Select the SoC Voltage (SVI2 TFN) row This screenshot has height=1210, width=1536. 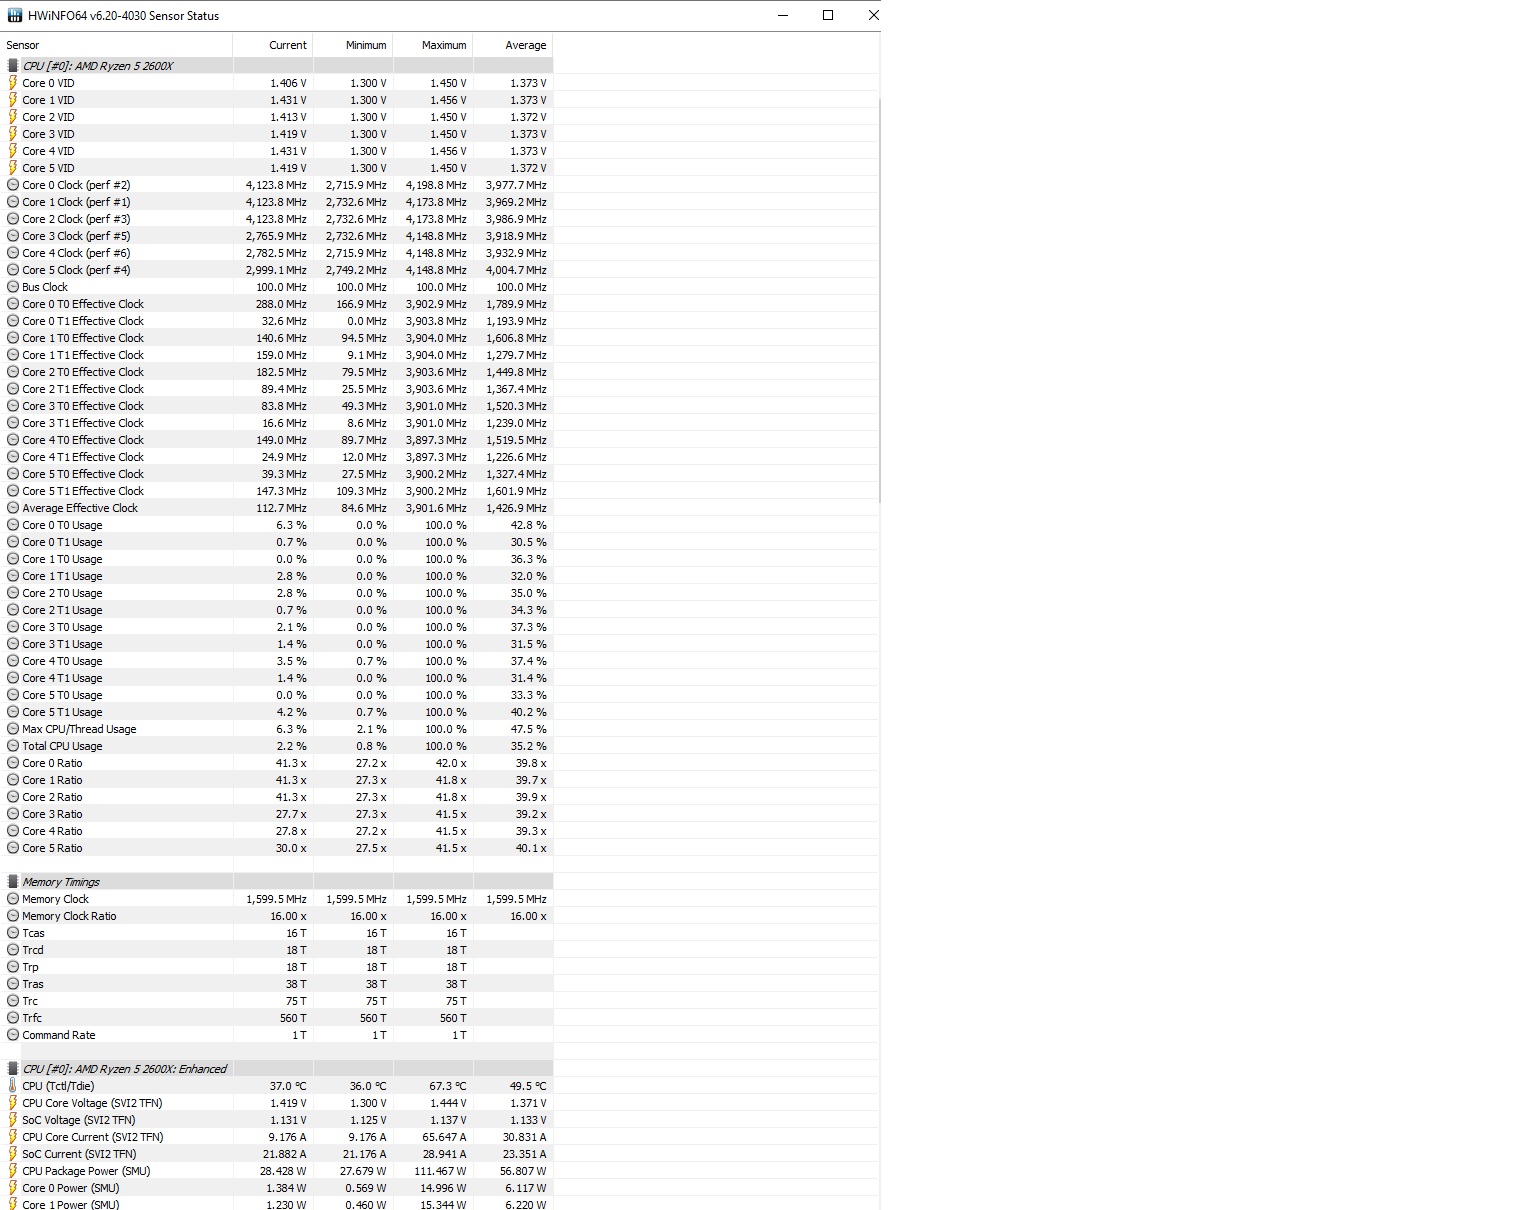276,1120
